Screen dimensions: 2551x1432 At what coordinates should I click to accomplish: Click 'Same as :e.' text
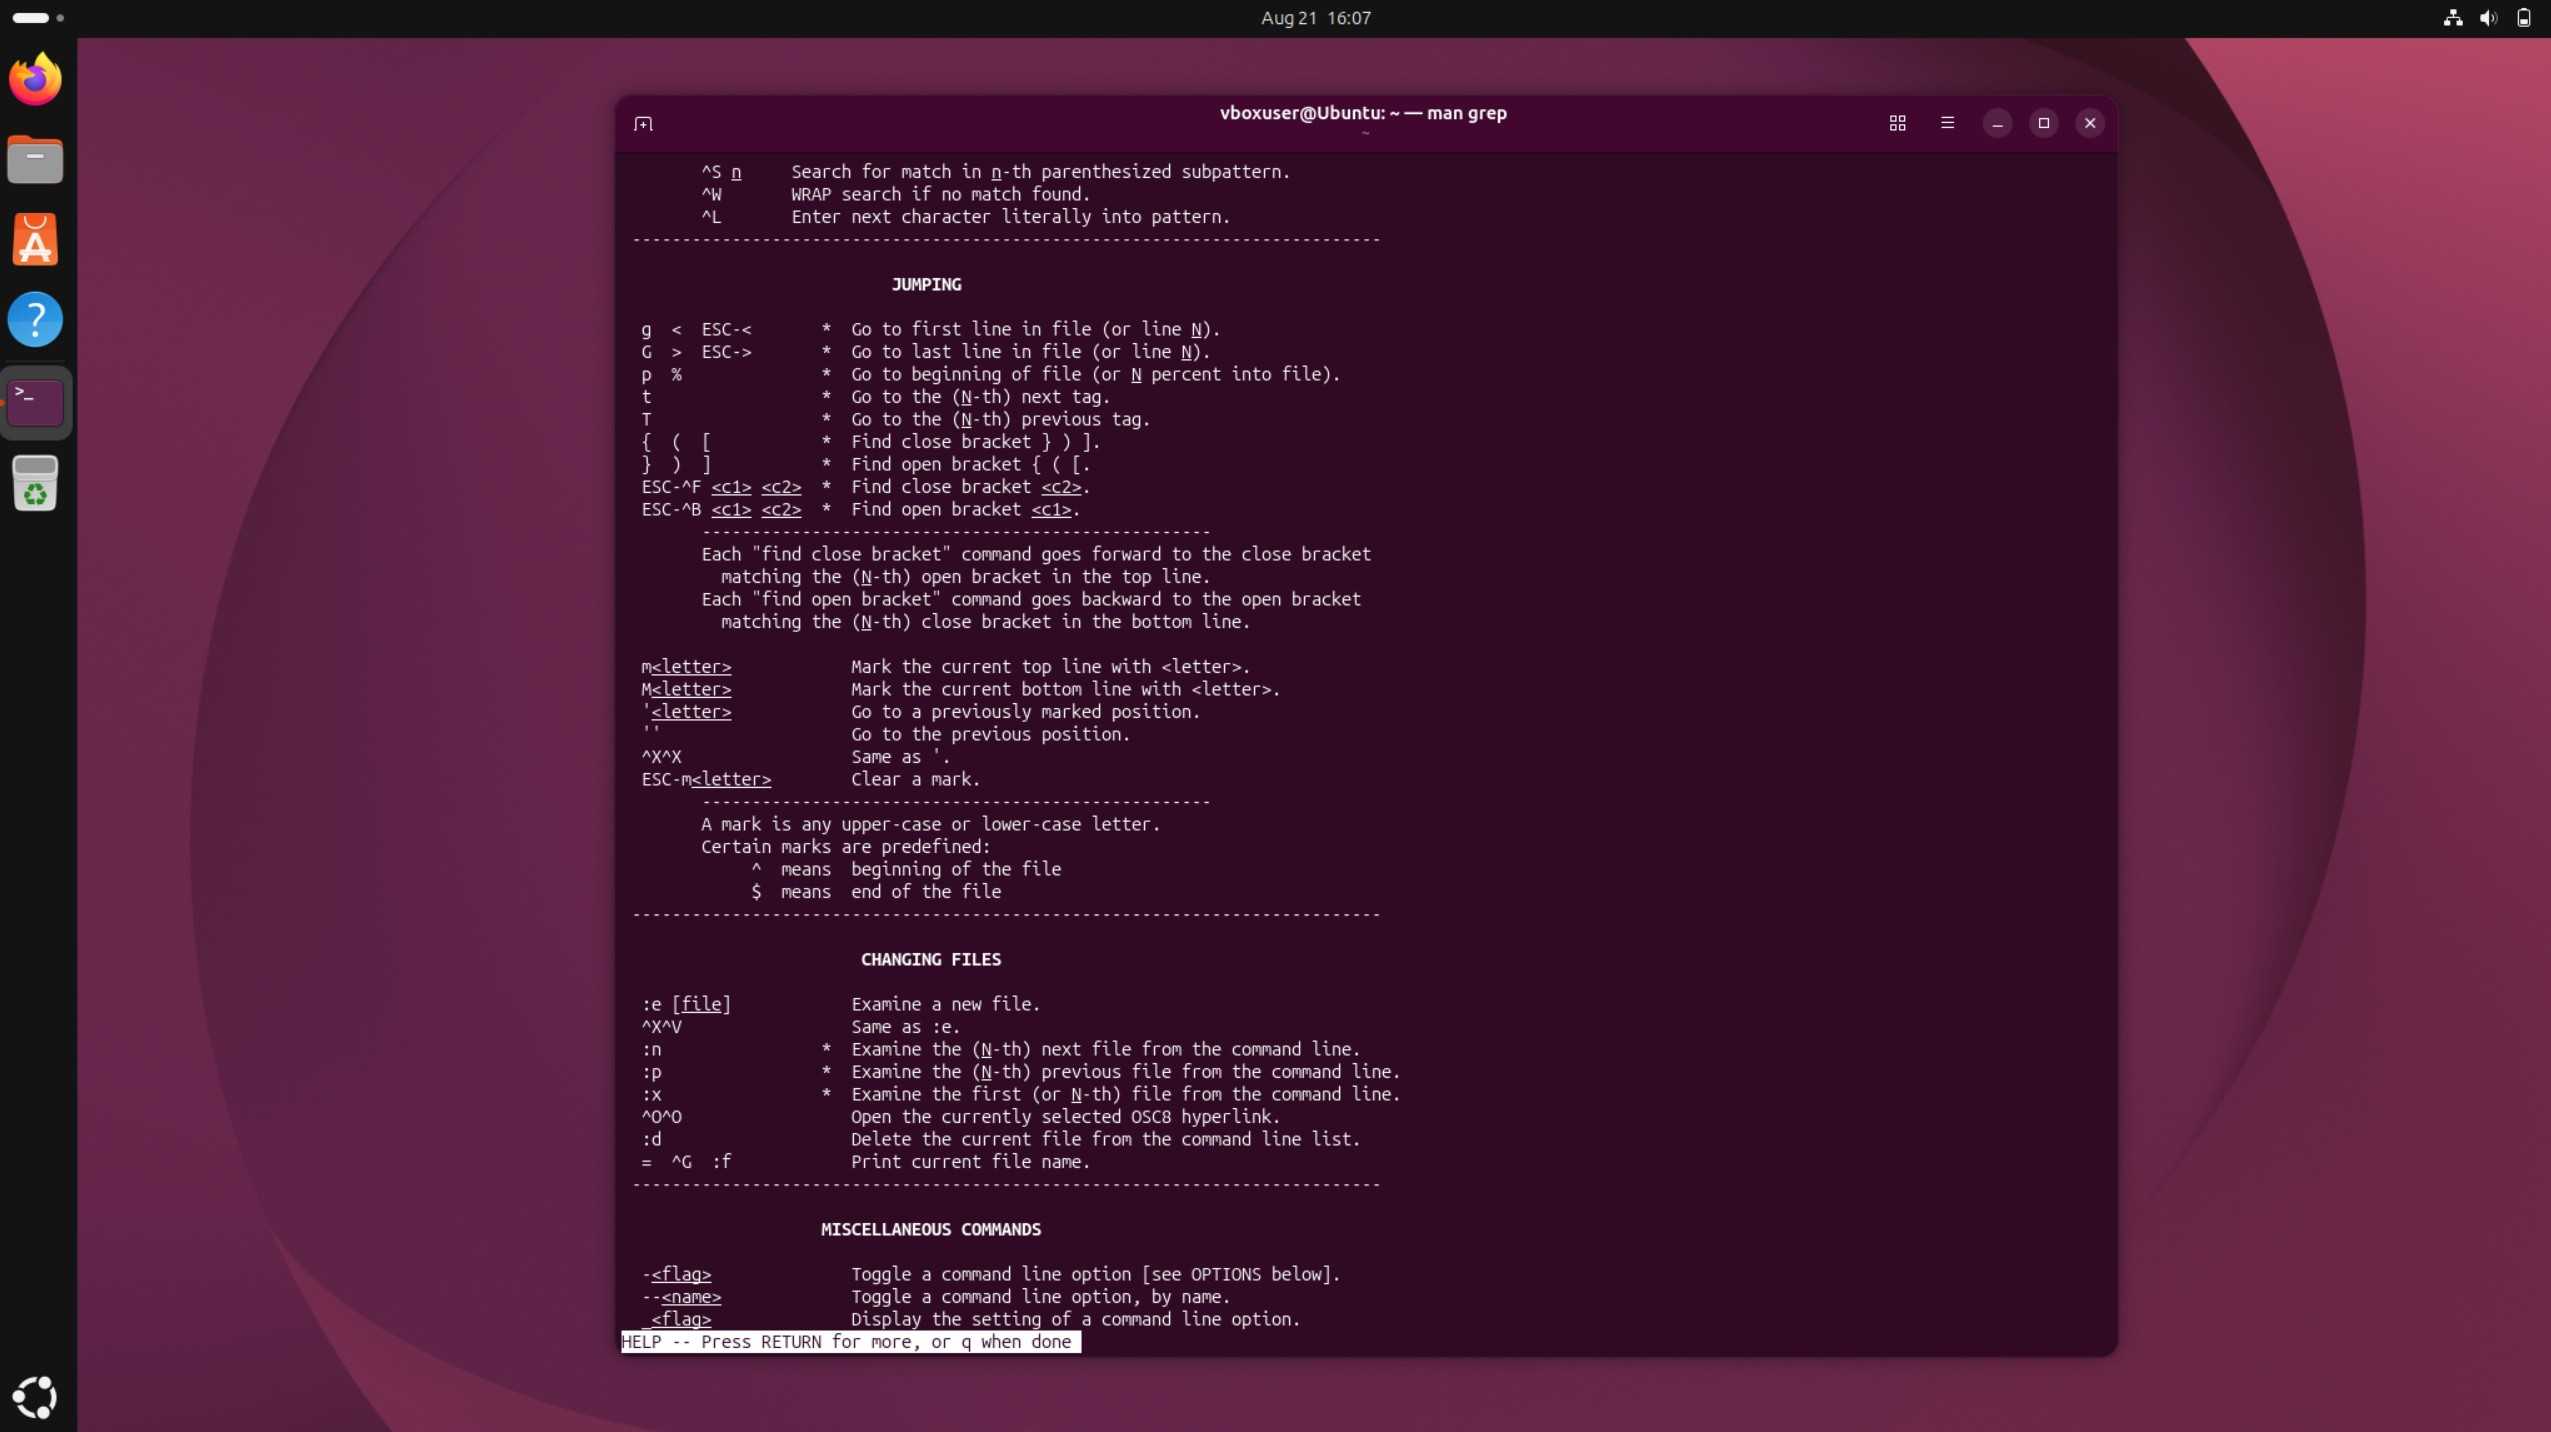pyautogui.click(x=905, y=1027)
